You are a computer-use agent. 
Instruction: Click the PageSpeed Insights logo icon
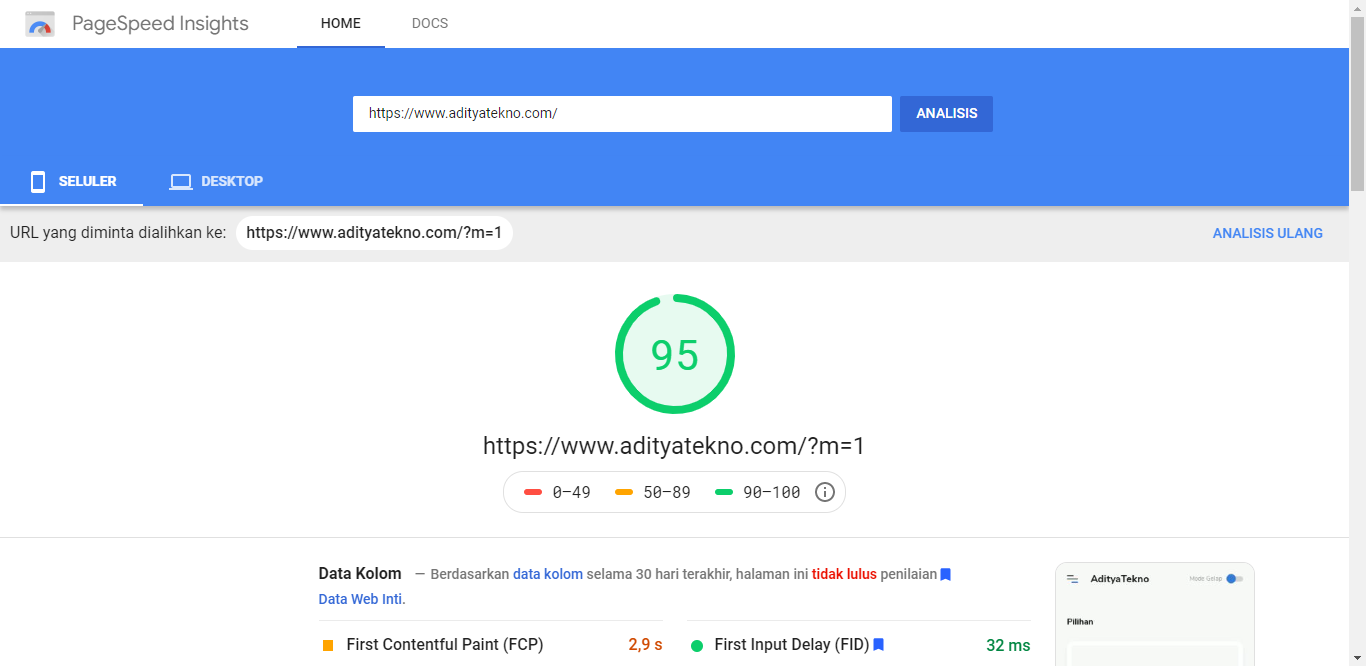tap(40, 24)
